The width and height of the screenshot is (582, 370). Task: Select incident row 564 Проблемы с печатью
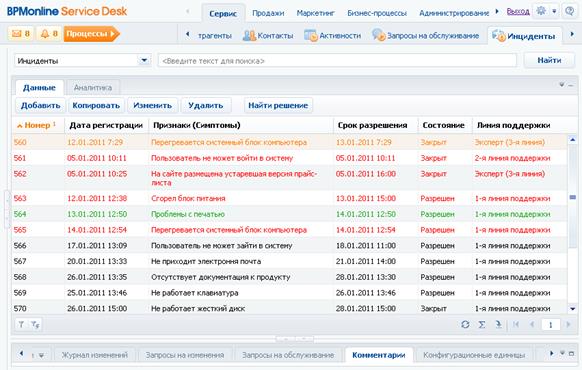(x=290, y=214)
